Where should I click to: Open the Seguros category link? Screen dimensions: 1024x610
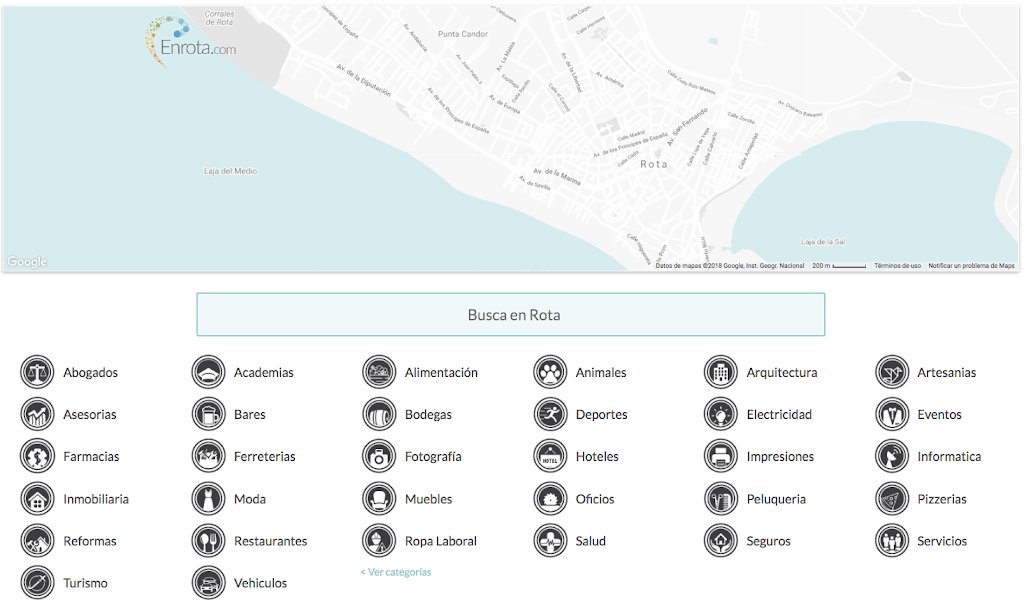768,541
